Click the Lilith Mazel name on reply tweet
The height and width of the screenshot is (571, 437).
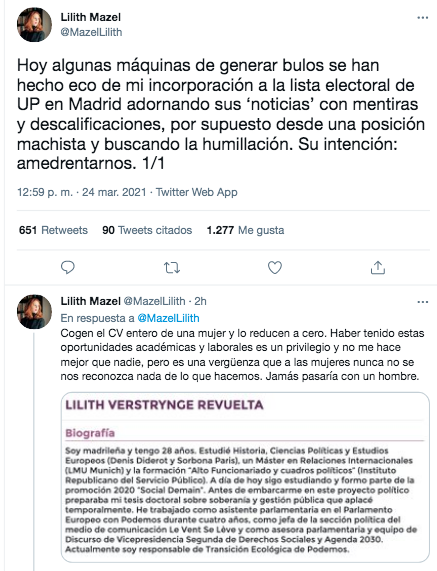[x=90, y=301]
